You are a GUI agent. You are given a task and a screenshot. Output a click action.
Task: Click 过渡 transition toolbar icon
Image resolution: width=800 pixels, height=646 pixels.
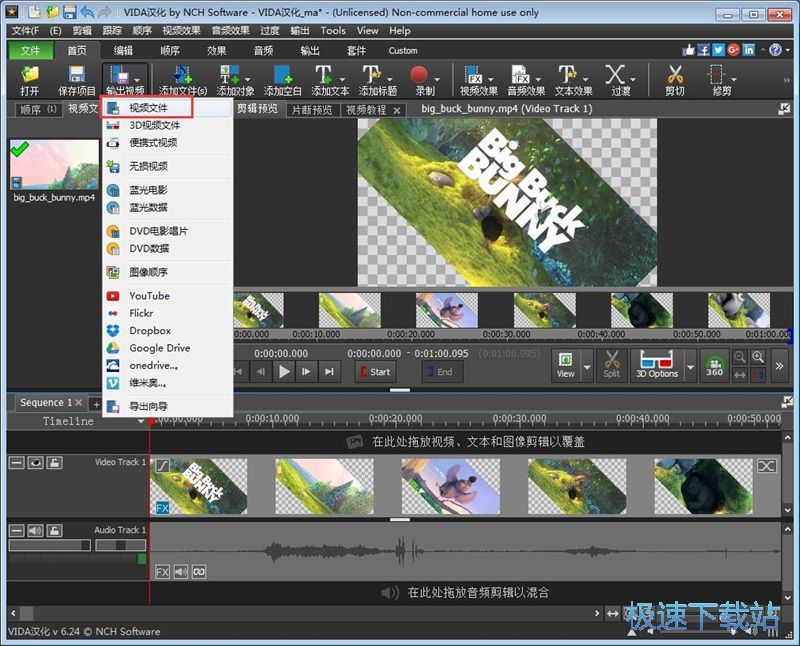pos(615,81)
